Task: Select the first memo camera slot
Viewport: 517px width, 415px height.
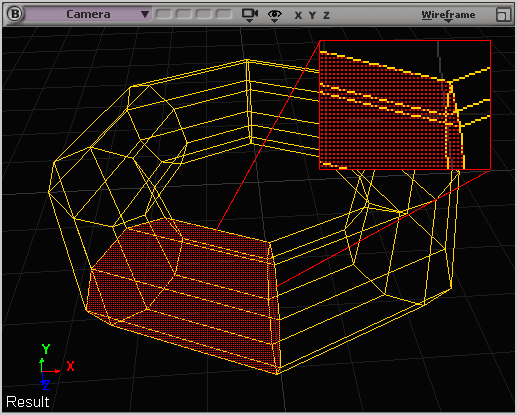Action: coord(164,14)
